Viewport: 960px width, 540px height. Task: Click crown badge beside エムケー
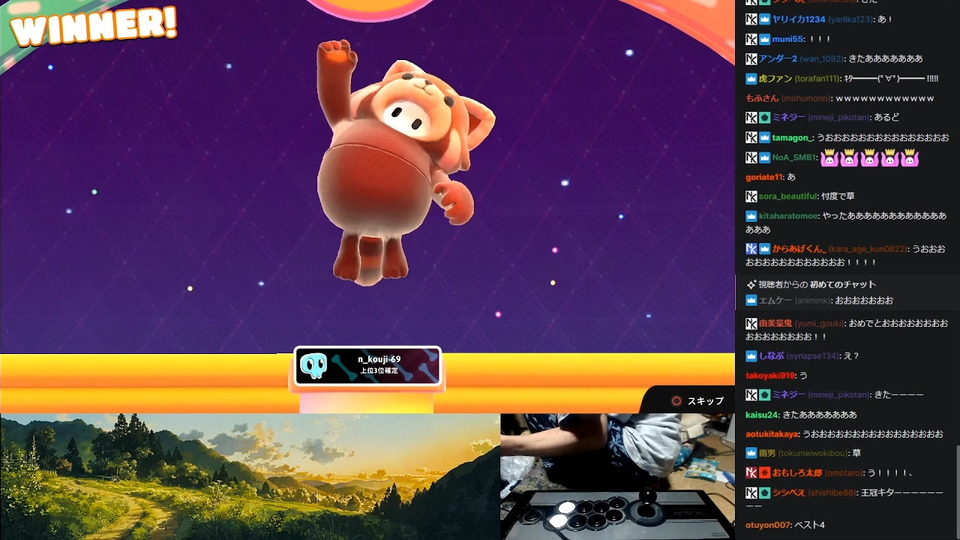pos(751,301)
